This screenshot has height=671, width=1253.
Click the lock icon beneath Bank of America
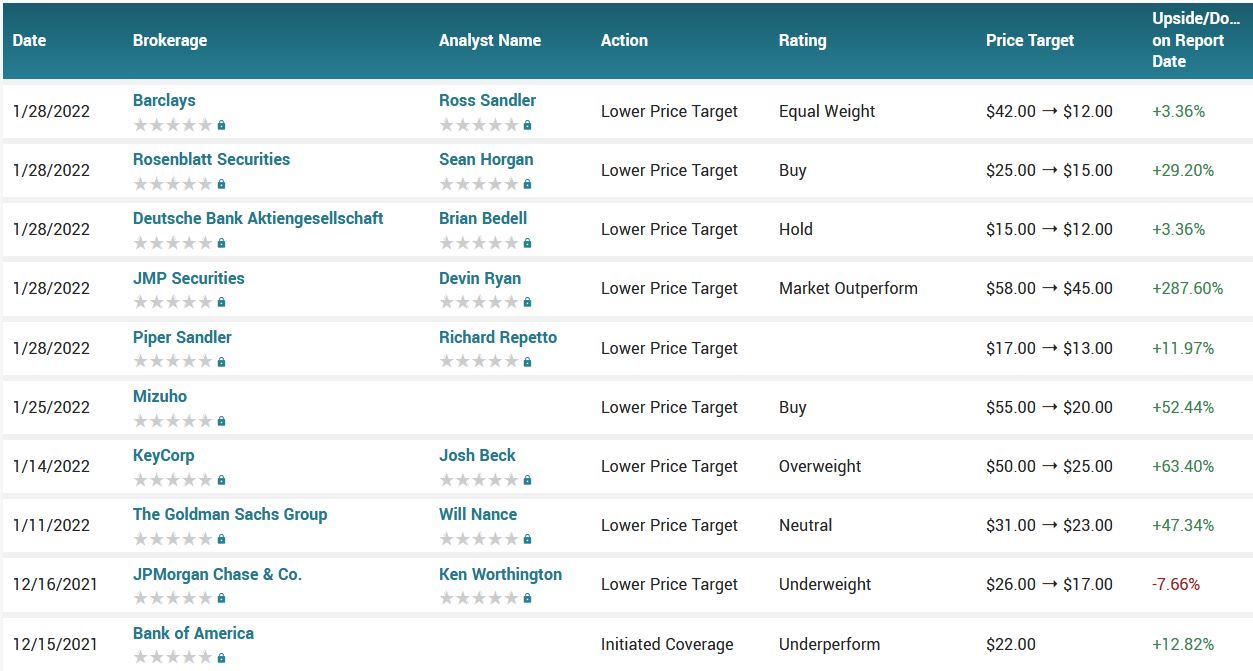pos(221,658)
